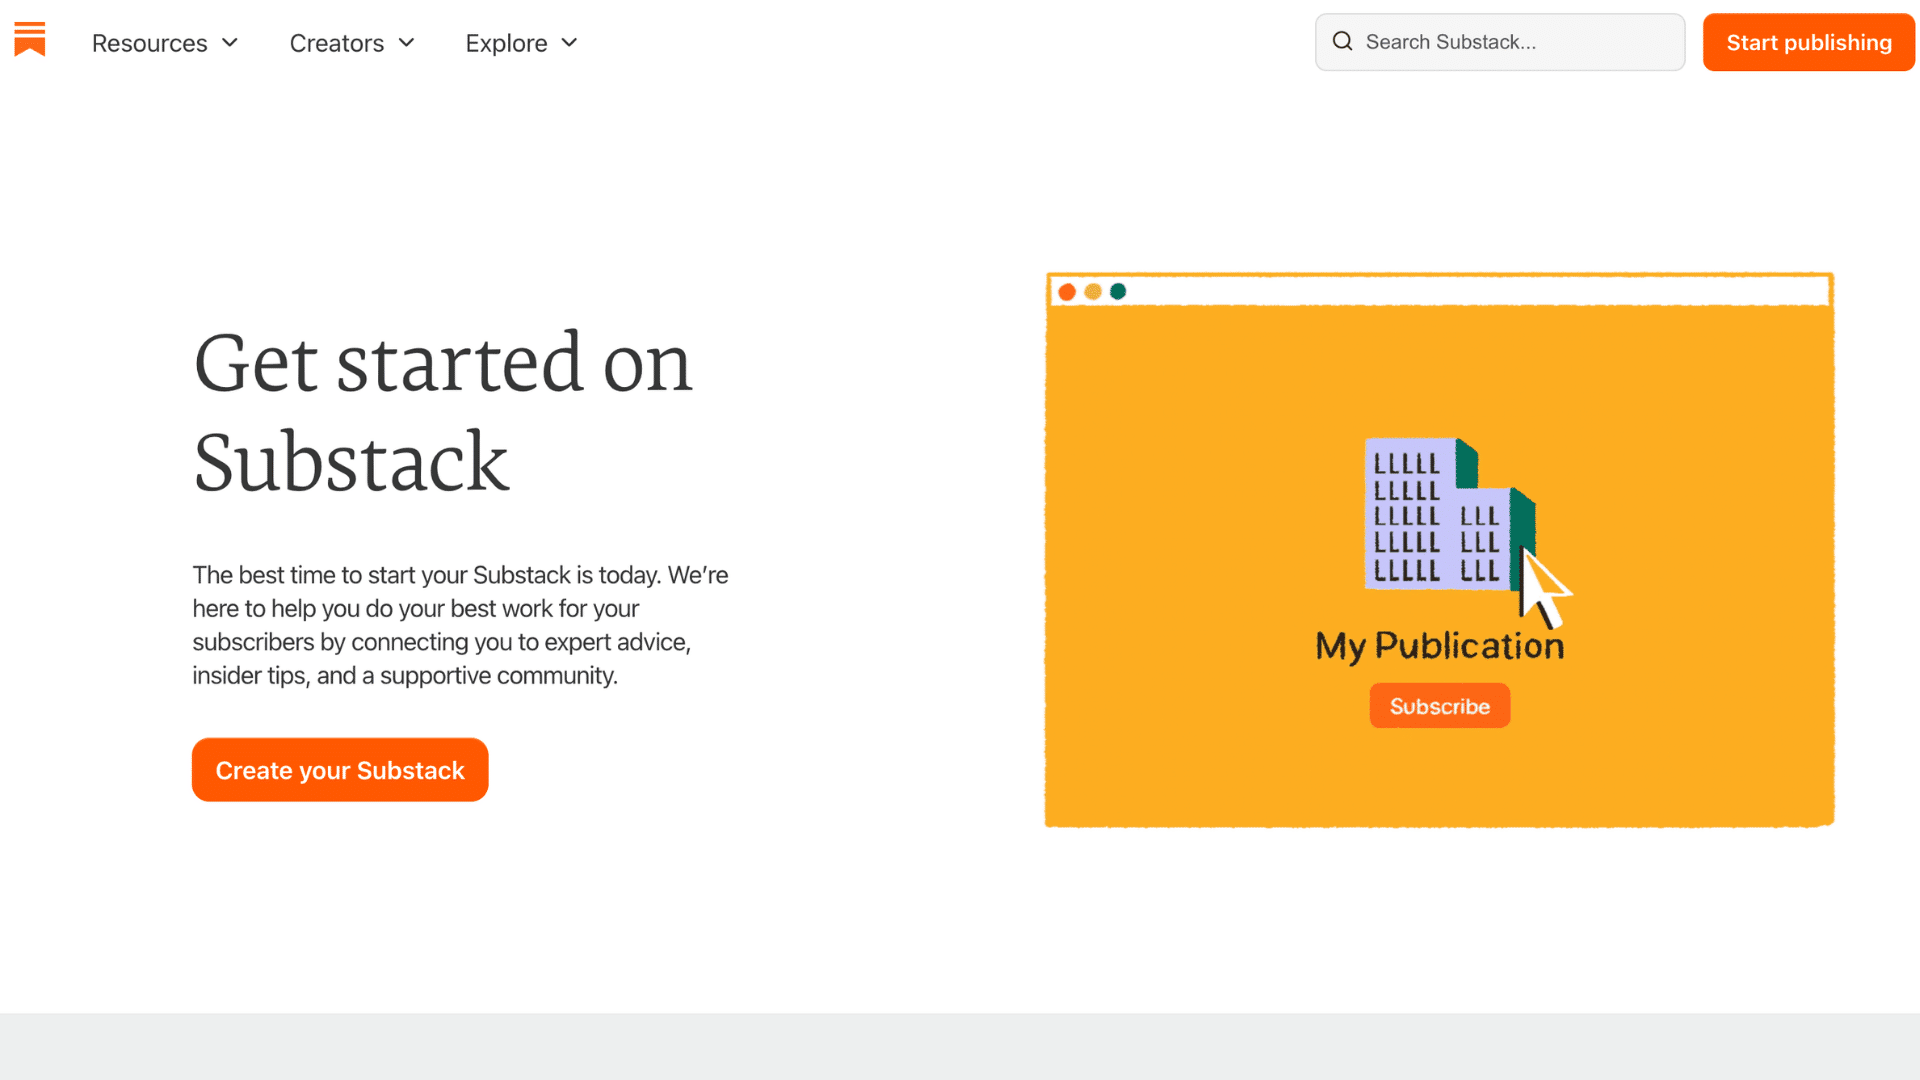Expand the Creators menu chevron
This screenshot has width=1920, height=1080.
tap(406, 43)
